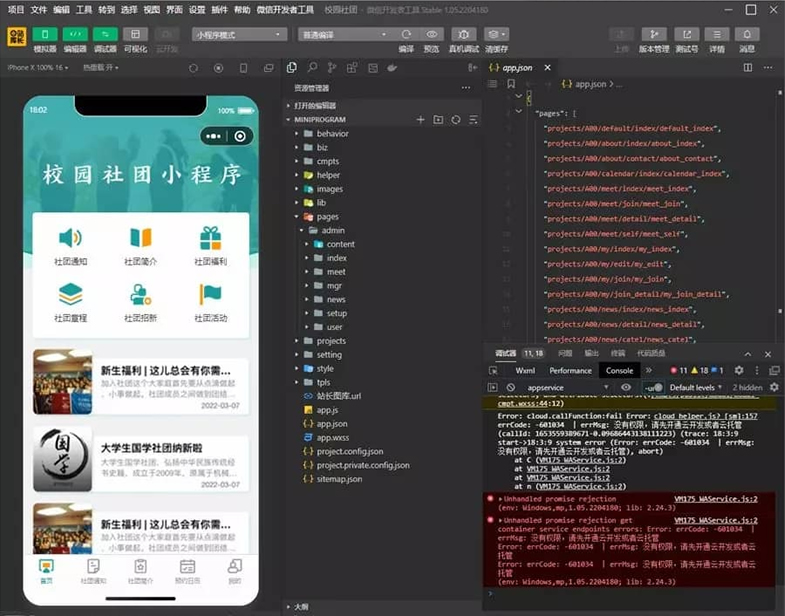Open version management

[654, 34]
